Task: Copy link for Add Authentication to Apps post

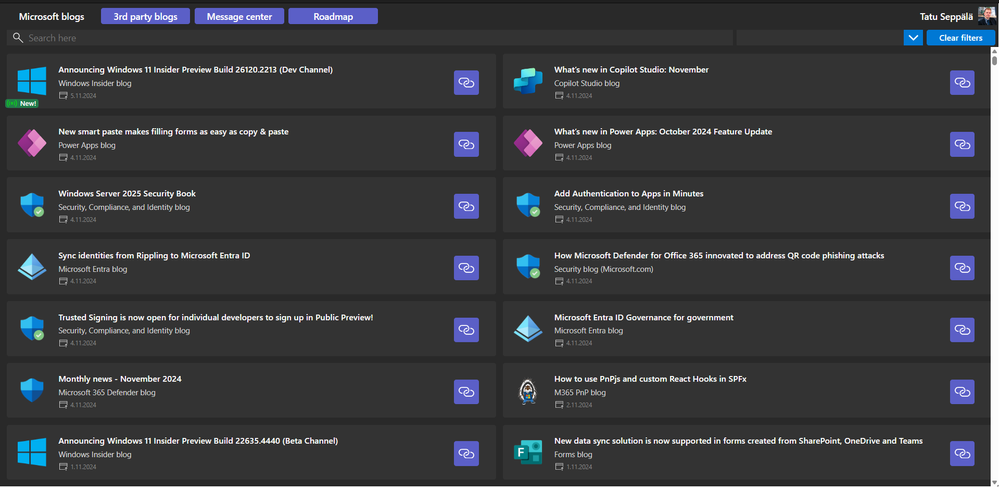Action: 962,206
